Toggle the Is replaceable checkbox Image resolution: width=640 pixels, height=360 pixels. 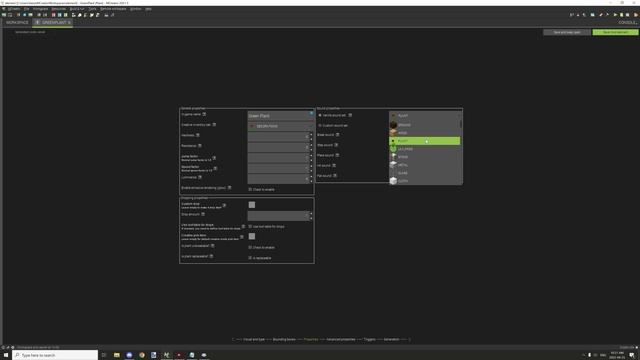click(x=250, y=258)
